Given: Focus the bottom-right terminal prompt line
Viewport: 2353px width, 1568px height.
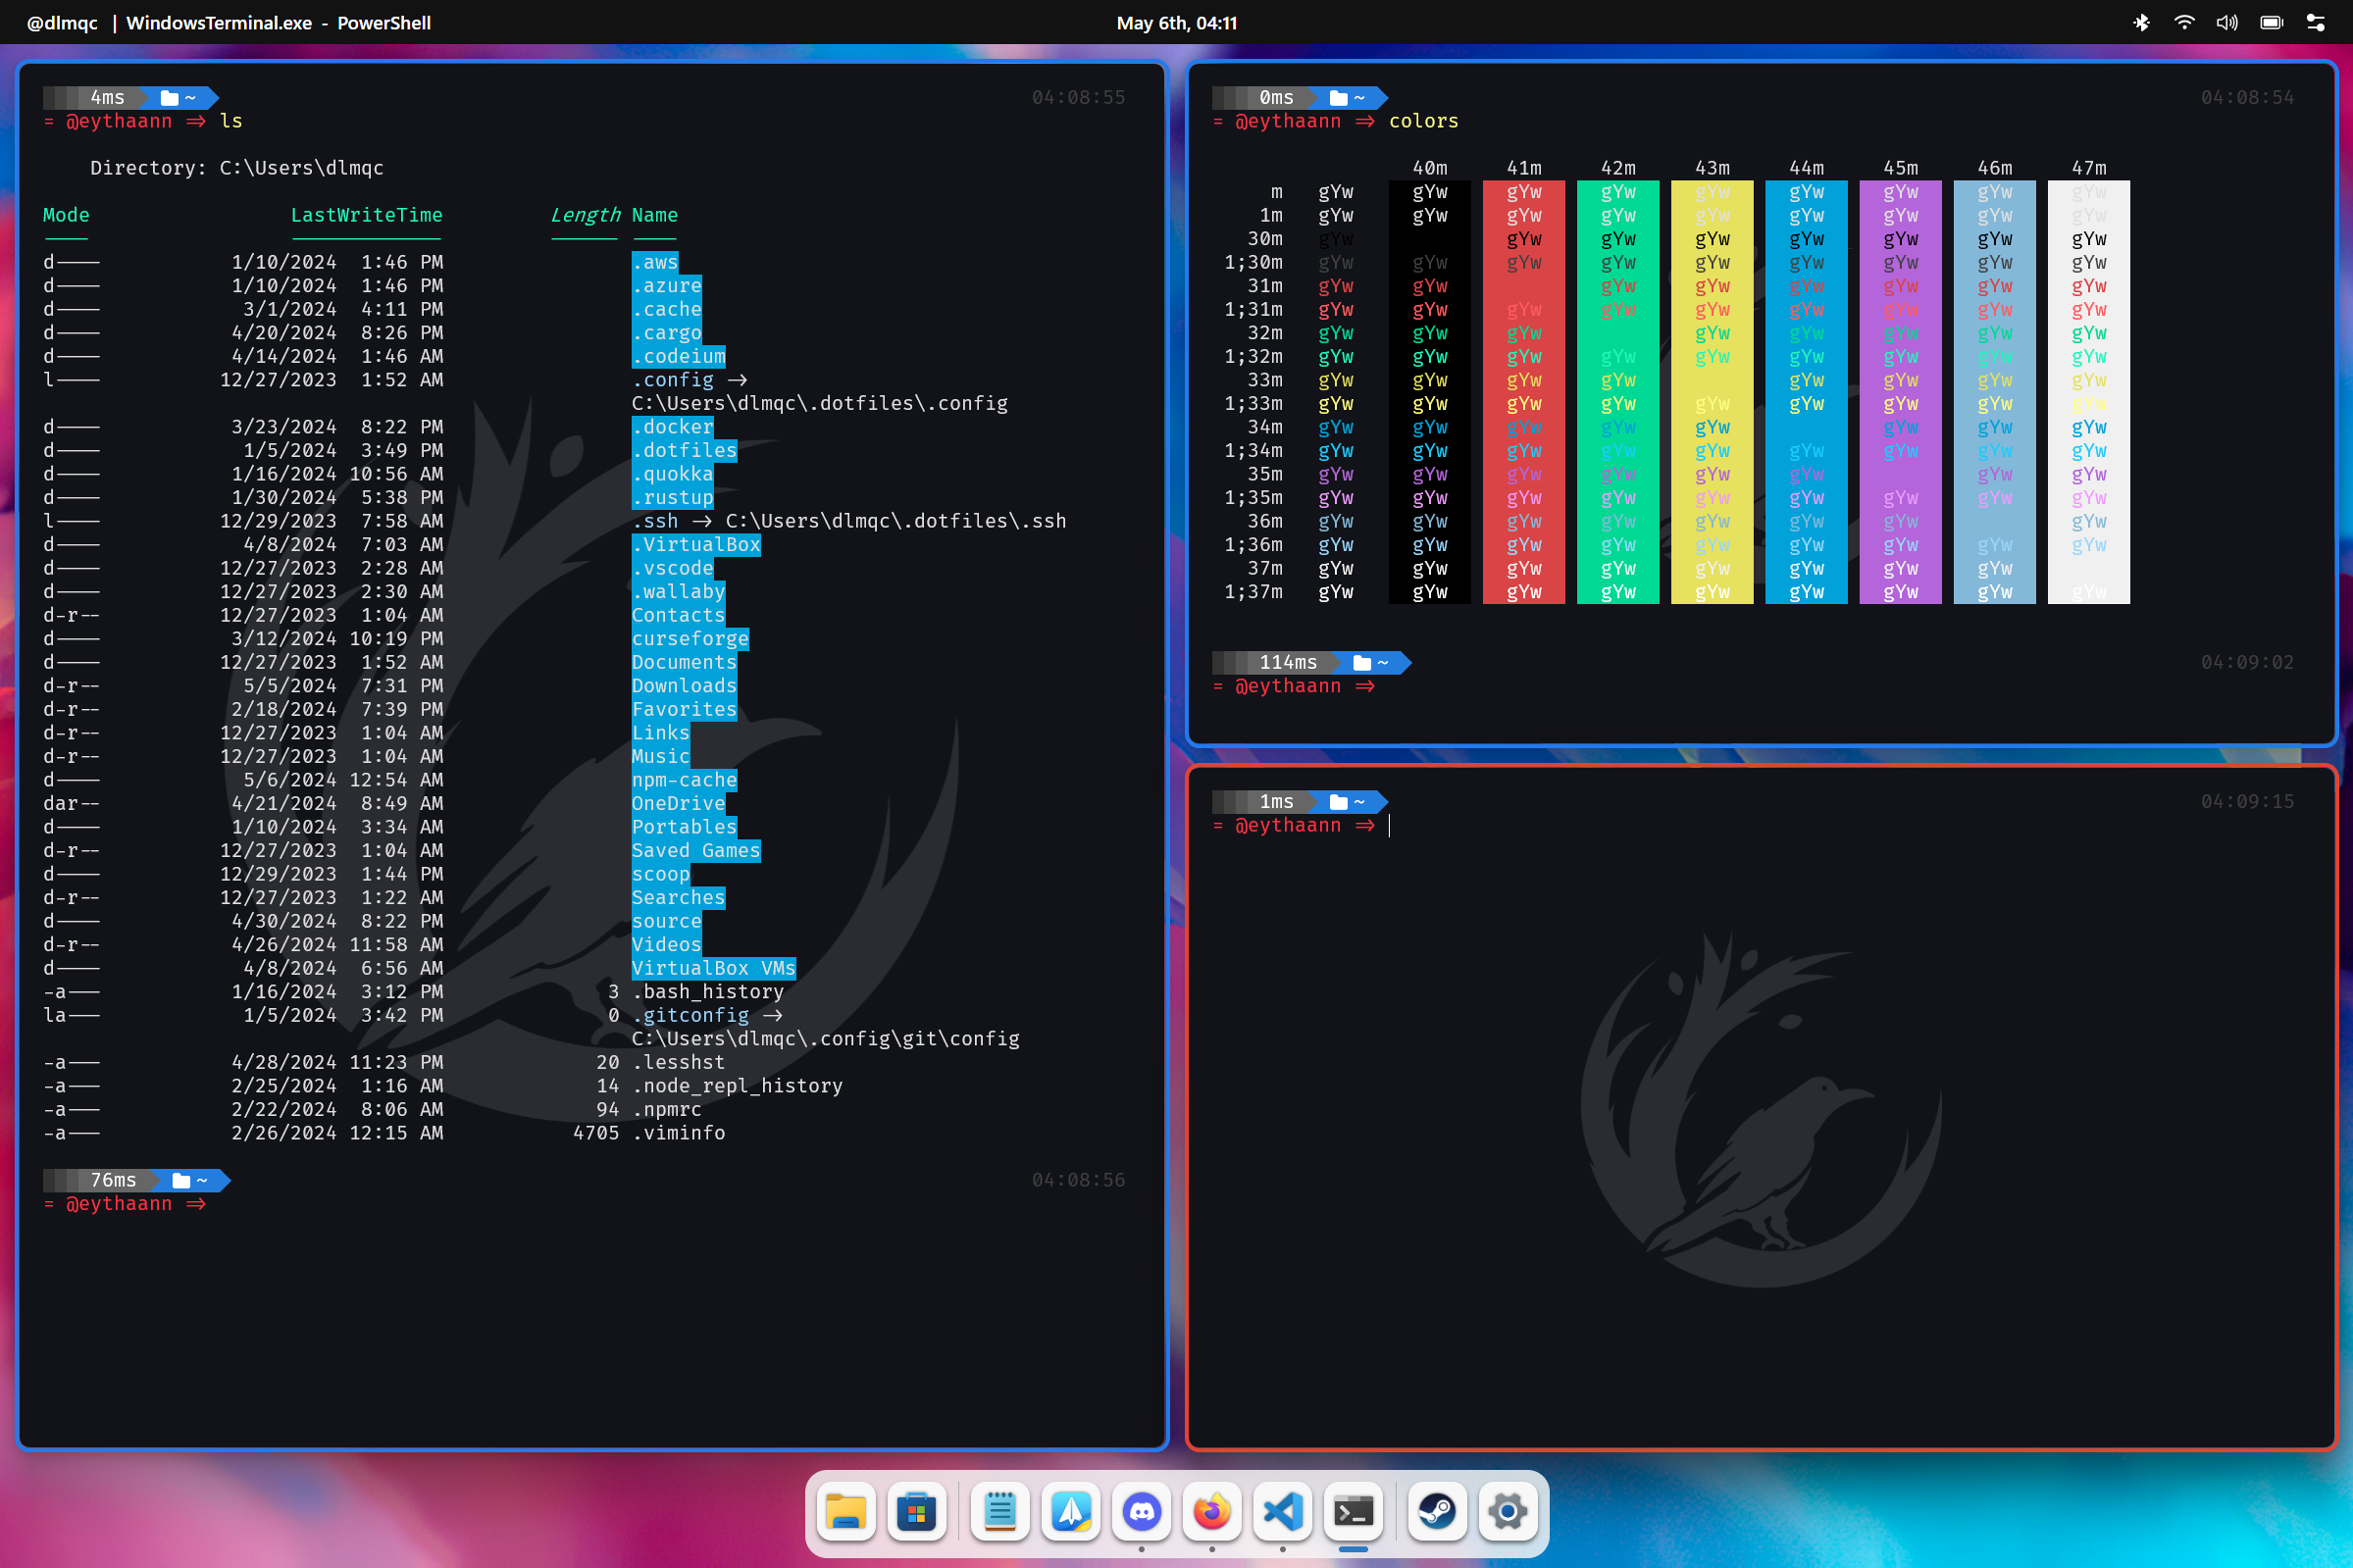Looking at the screenshot, I should coord(1500,825).
